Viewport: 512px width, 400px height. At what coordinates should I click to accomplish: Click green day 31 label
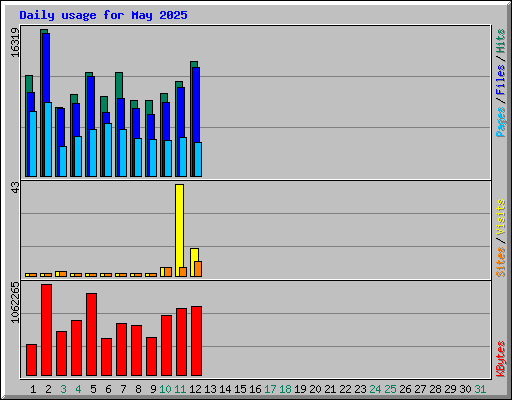[x=480, y=389]
